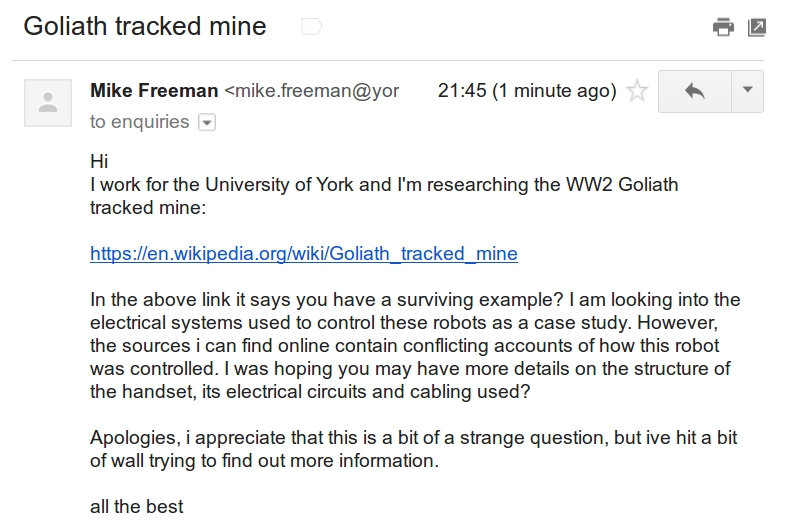Click the "all the best" sign-off

coord(136,507)
